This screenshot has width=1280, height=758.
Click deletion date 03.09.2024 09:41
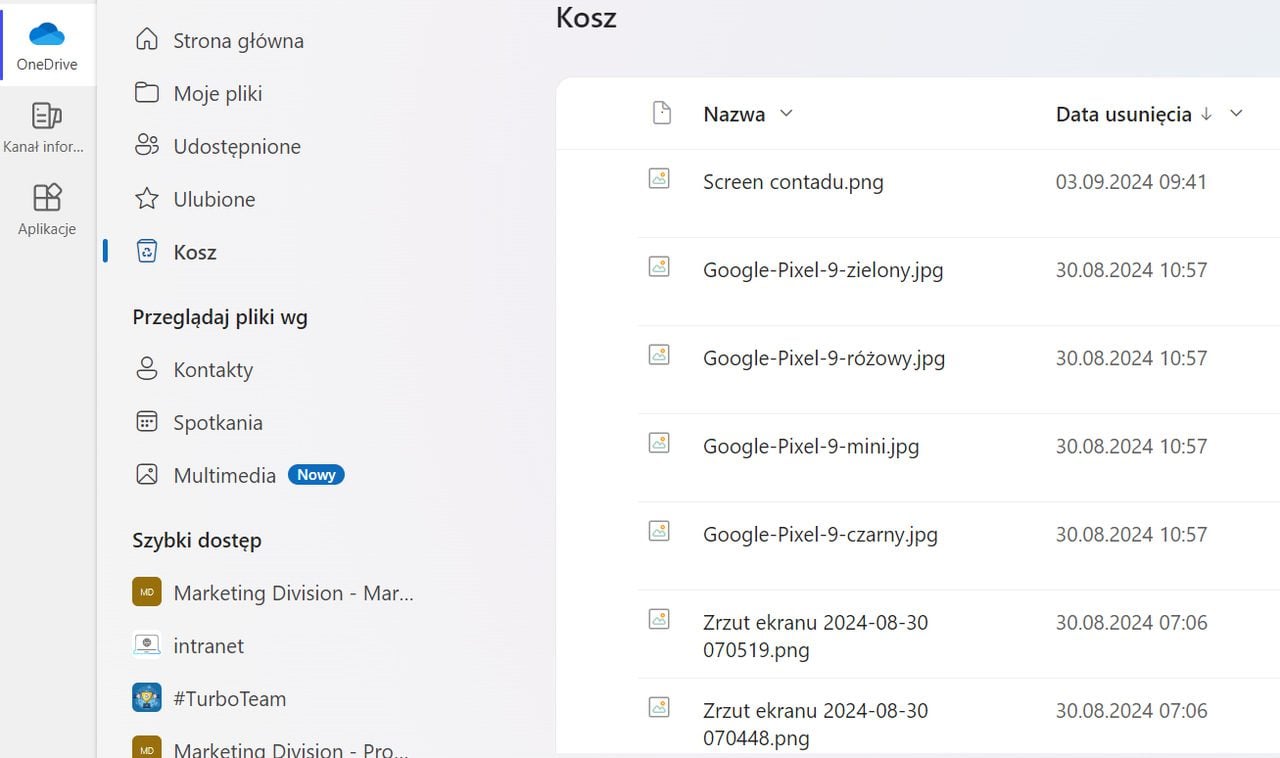1132,182
